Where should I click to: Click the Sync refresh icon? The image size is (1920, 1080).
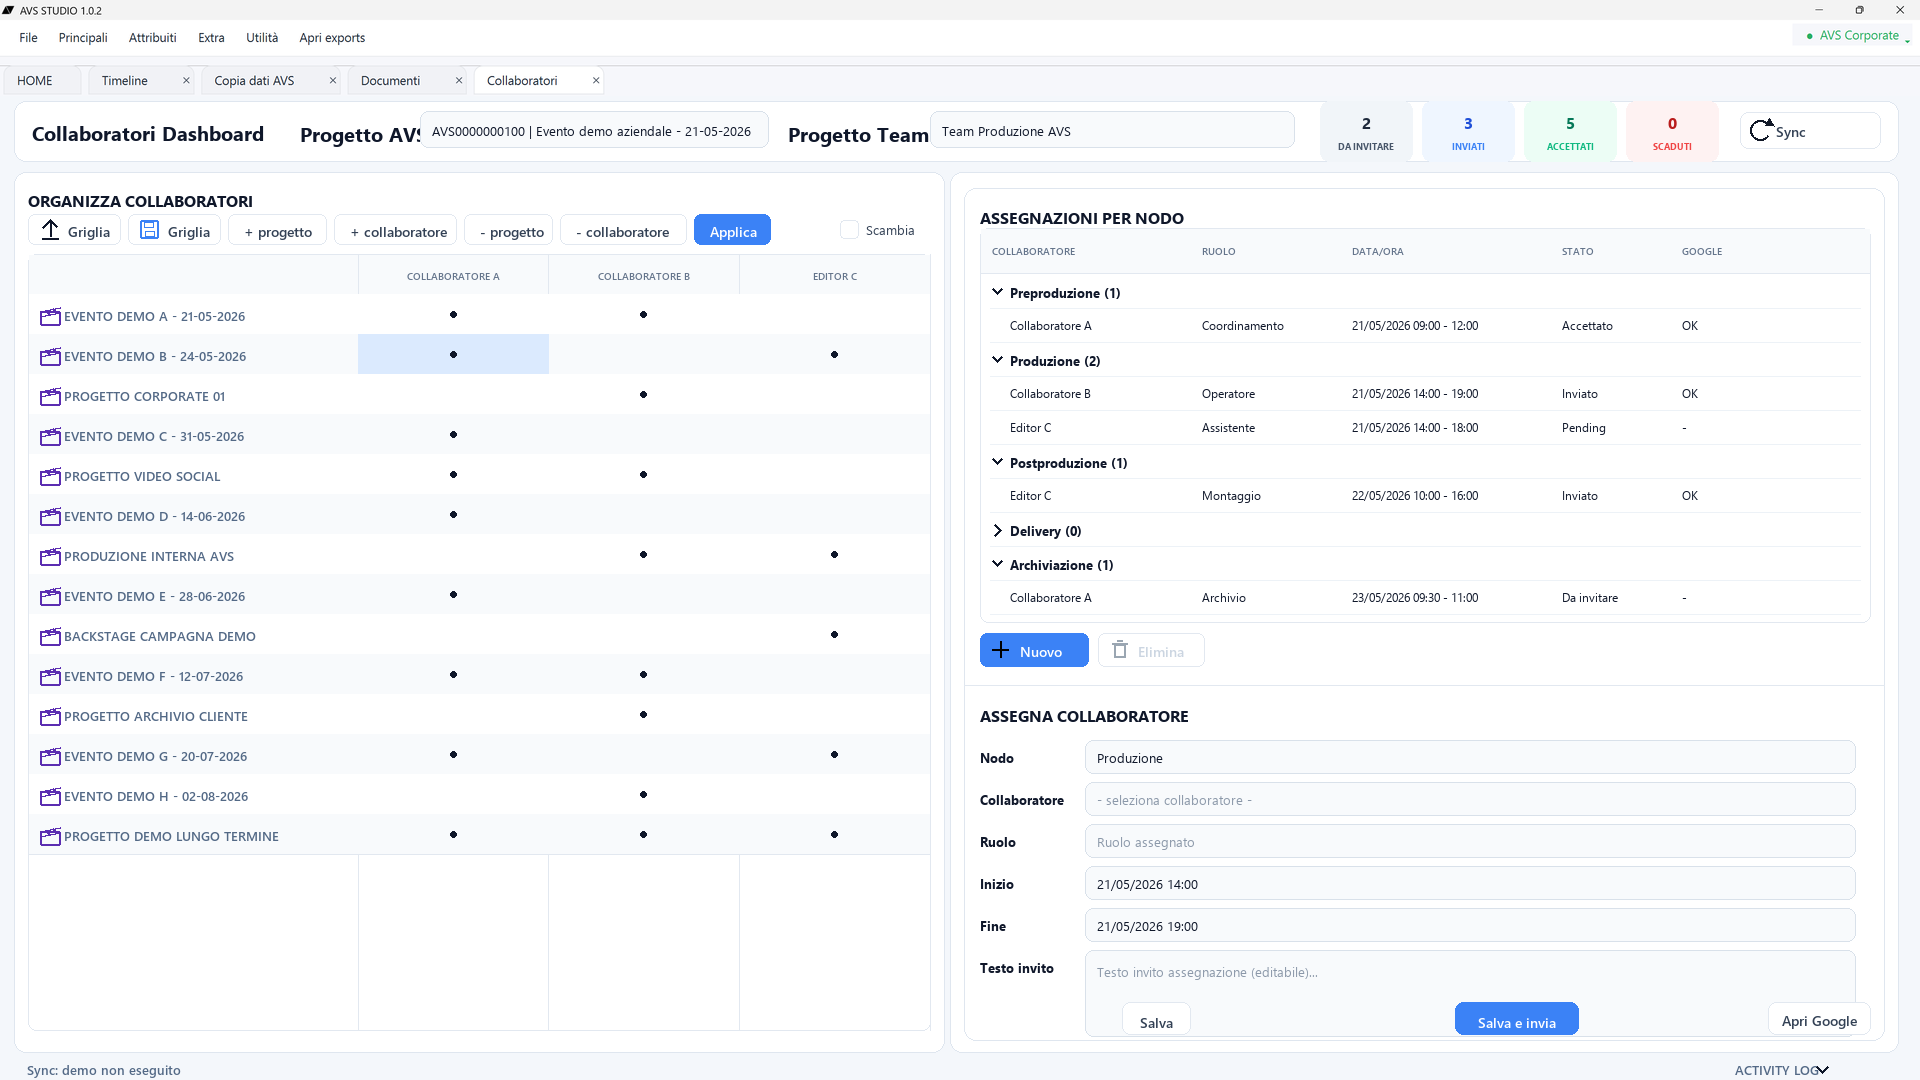click(1761, 130)
